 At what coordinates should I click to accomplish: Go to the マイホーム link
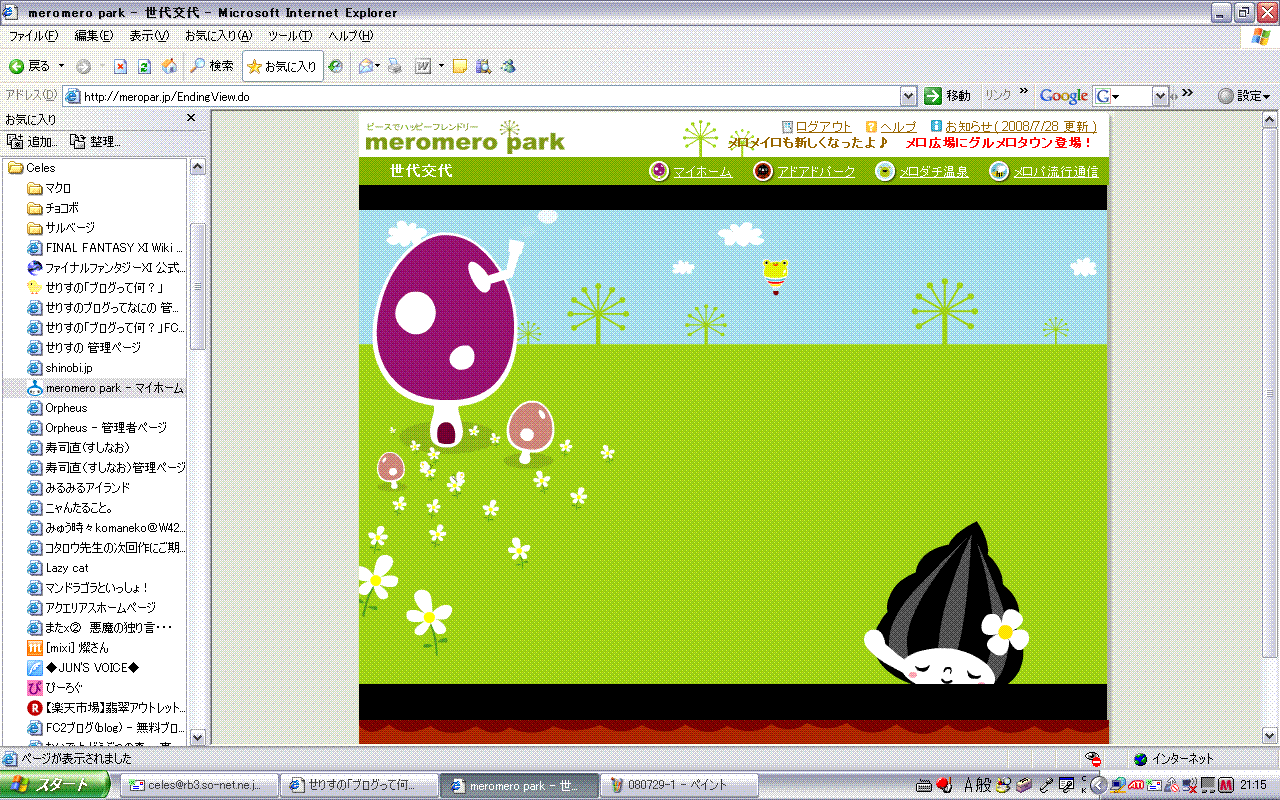coord(702,172)
